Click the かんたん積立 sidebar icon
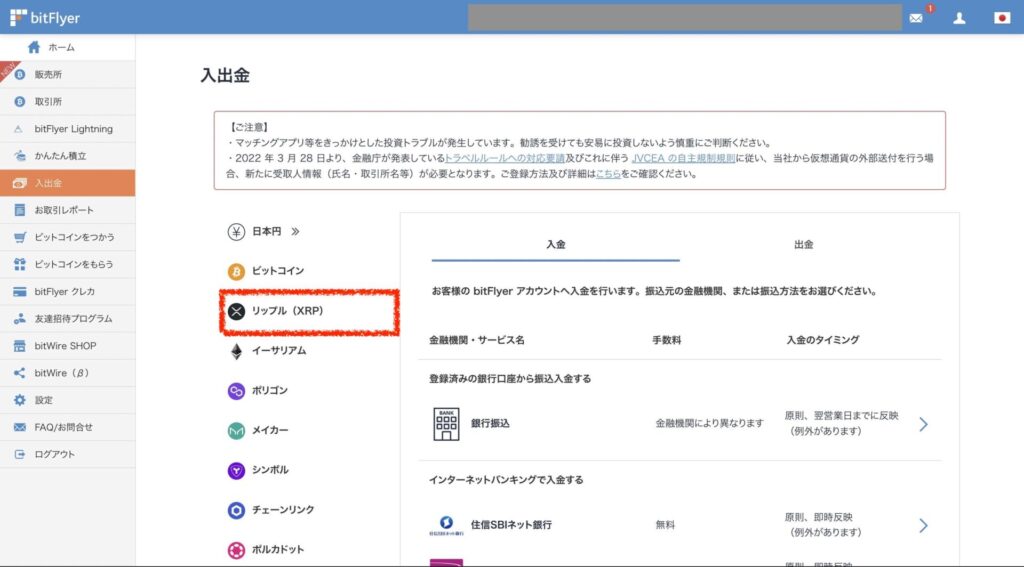The height and width of the screenshot is (567, 1024). pyautogui.click(x=20, y=155)
